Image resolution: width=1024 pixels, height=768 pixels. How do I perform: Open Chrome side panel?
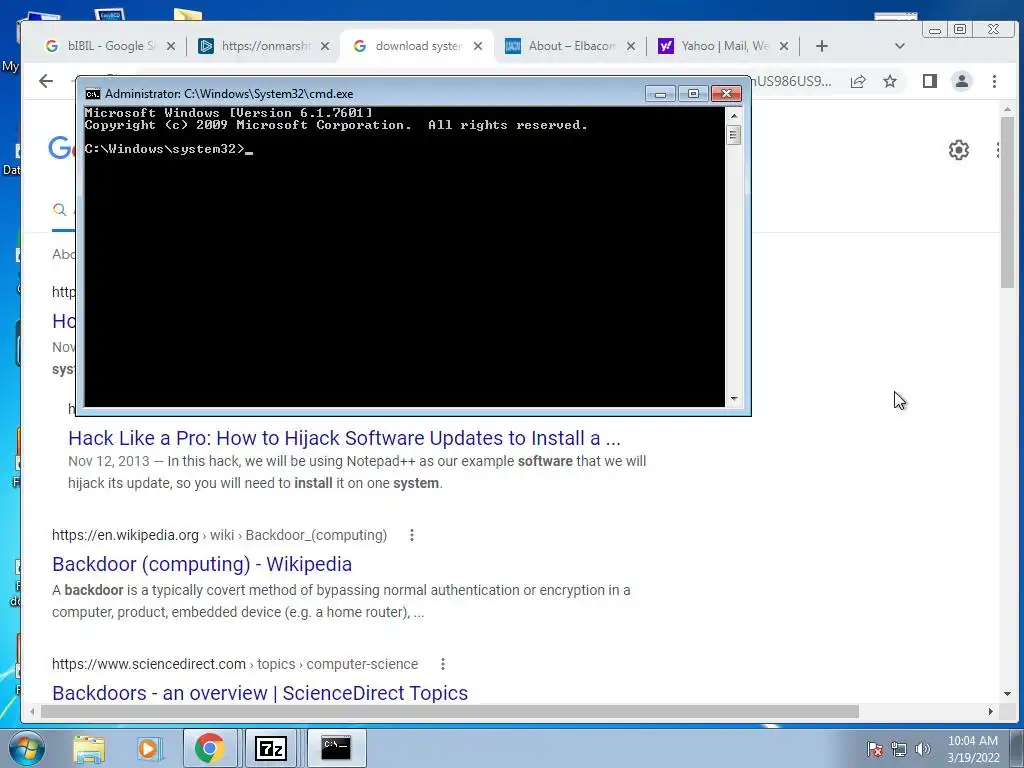click(x=930, y=81)
